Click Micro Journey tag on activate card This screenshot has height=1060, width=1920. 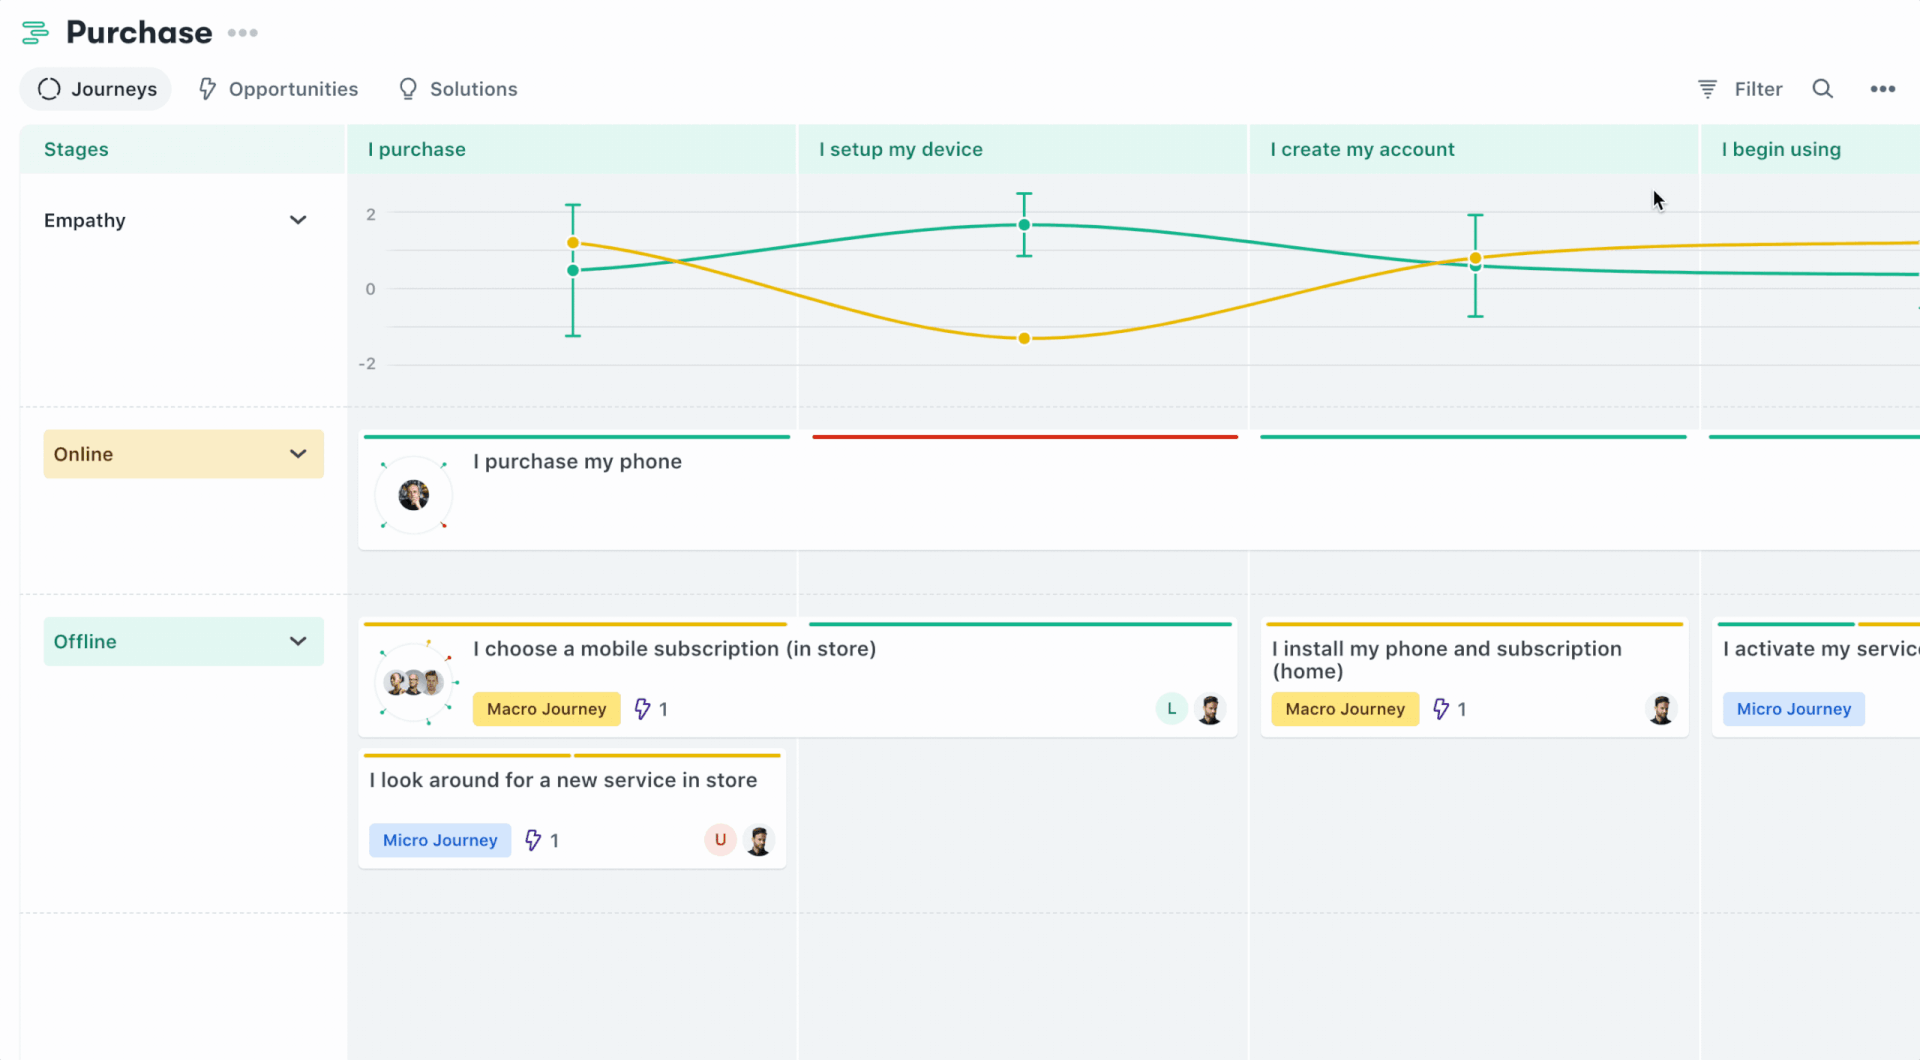[1794, 709]
